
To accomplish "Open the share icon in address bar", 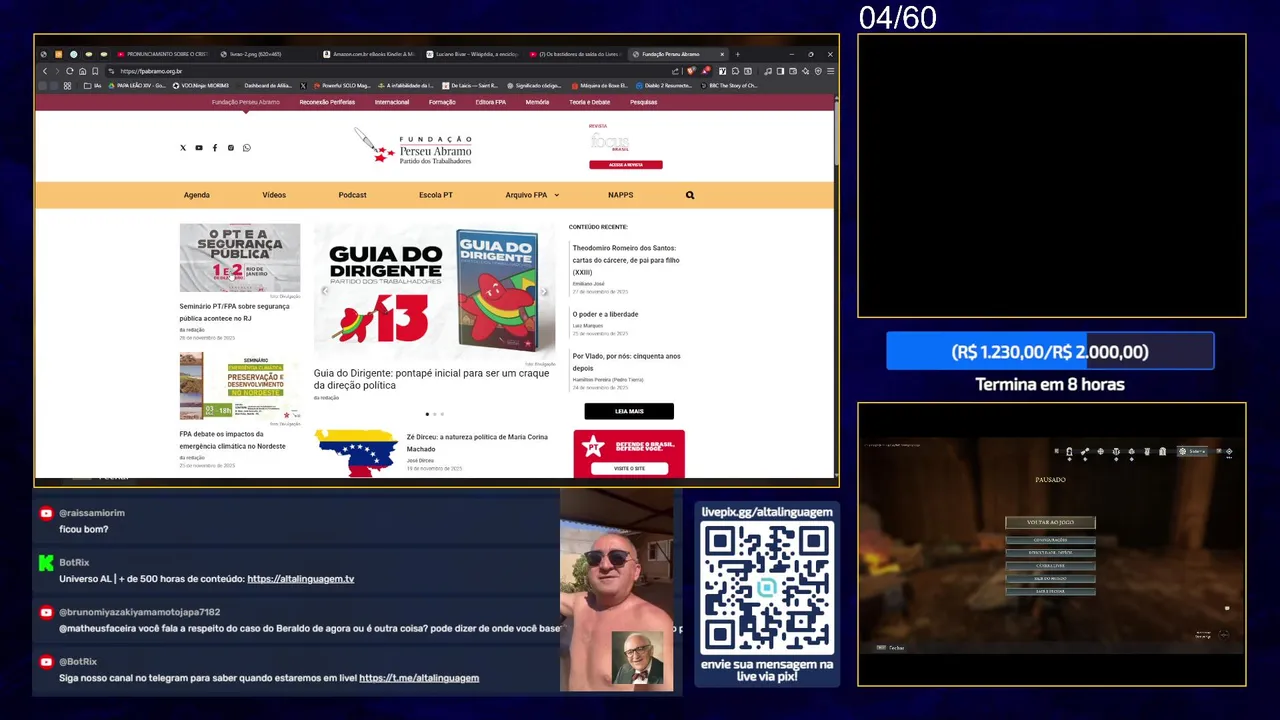I will point(676,71).
